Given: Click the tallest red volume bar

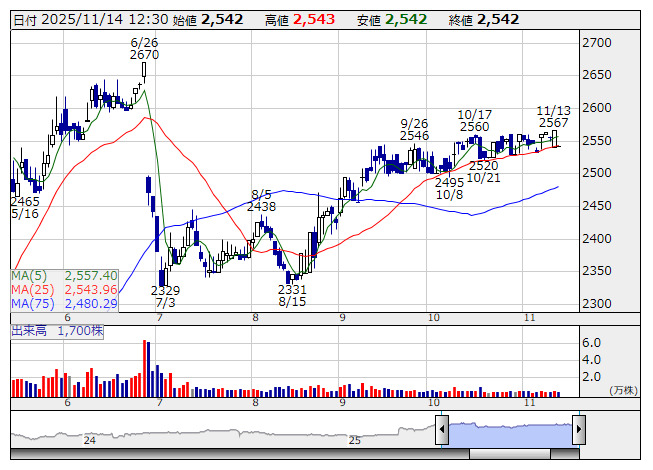Looking at the screenshot, I should click(145, 369).
